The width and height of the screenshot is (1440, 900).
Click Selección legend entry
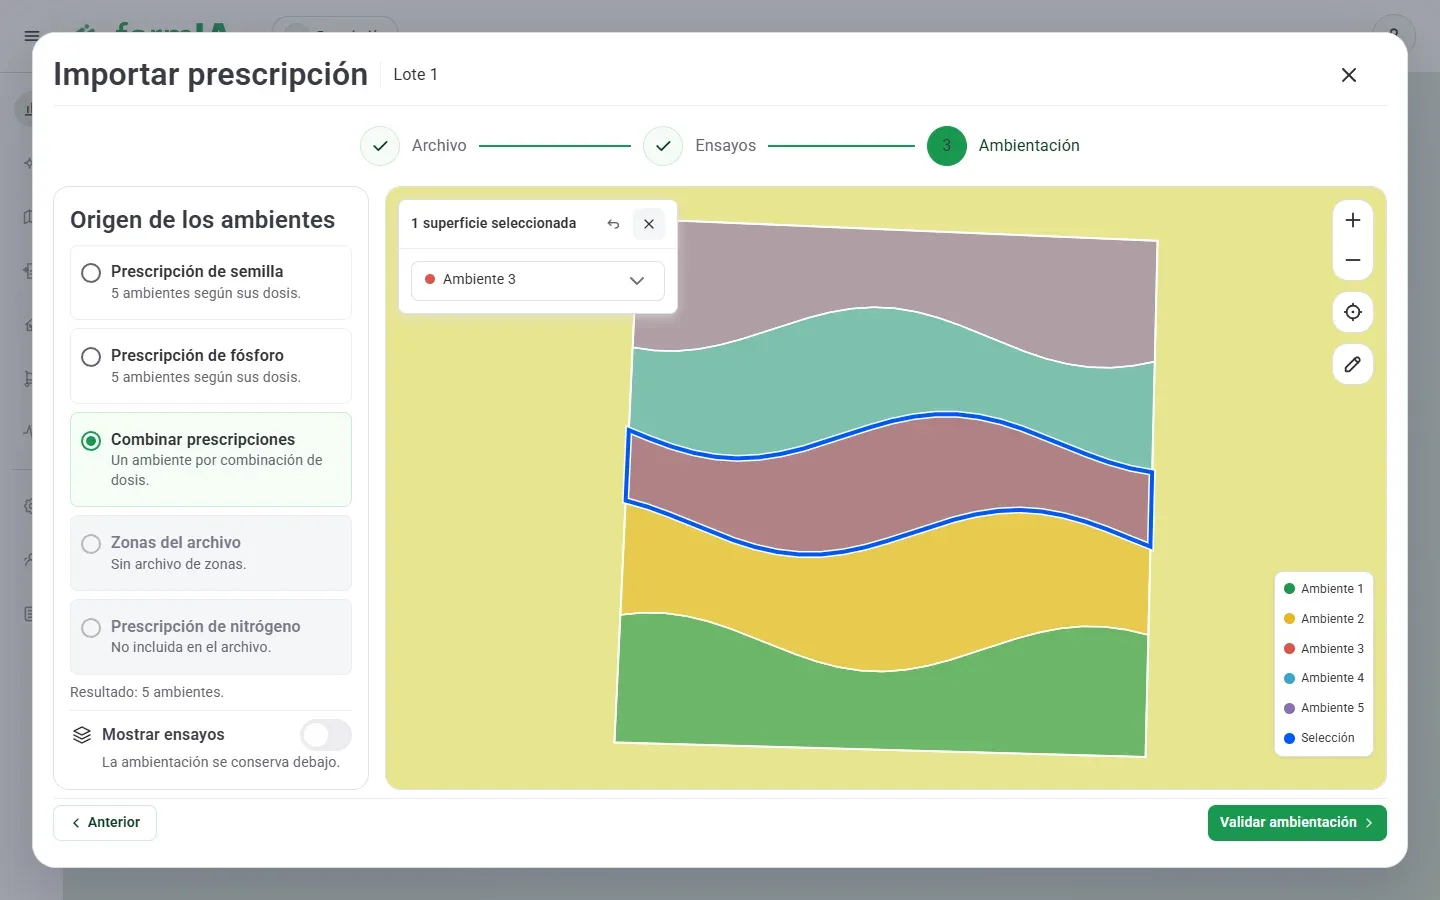coord(1319,738)
